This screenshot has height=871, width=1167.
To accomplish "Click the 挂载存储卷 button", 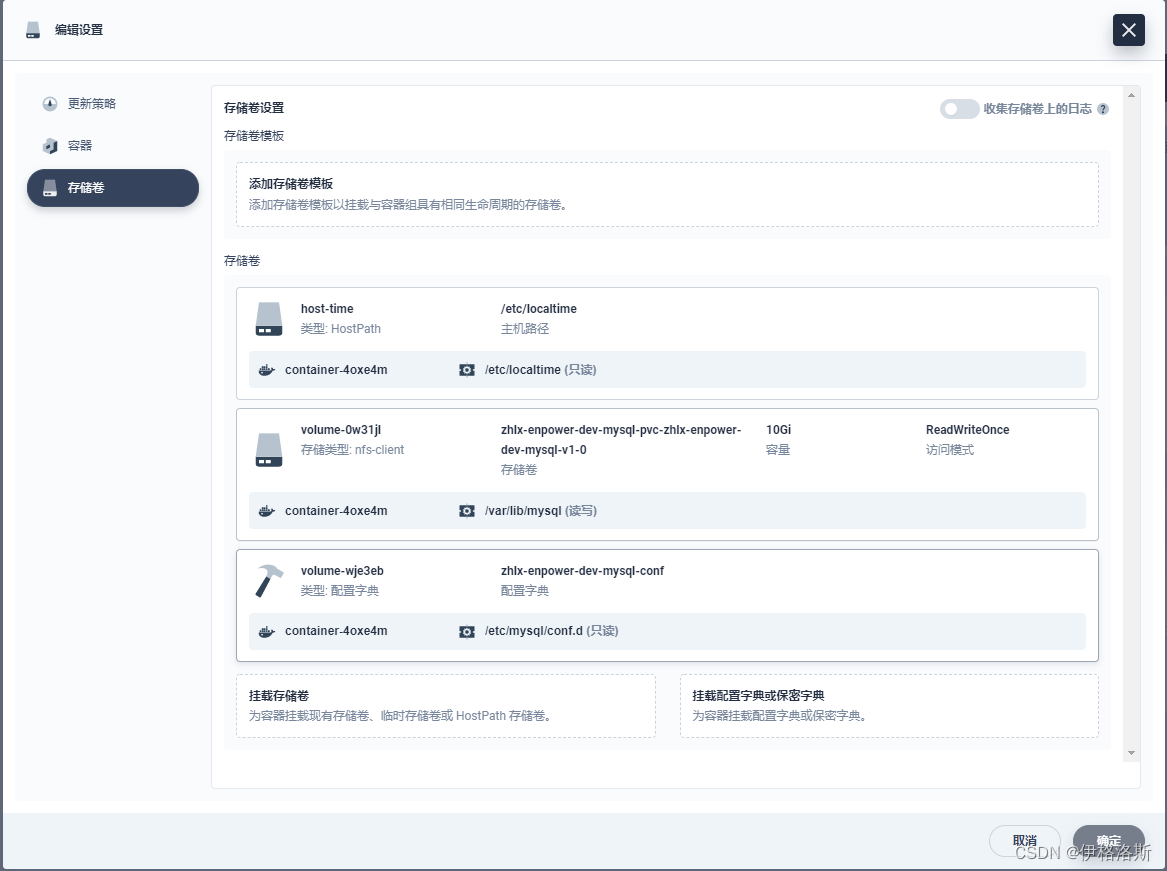I will pos(445,705).
